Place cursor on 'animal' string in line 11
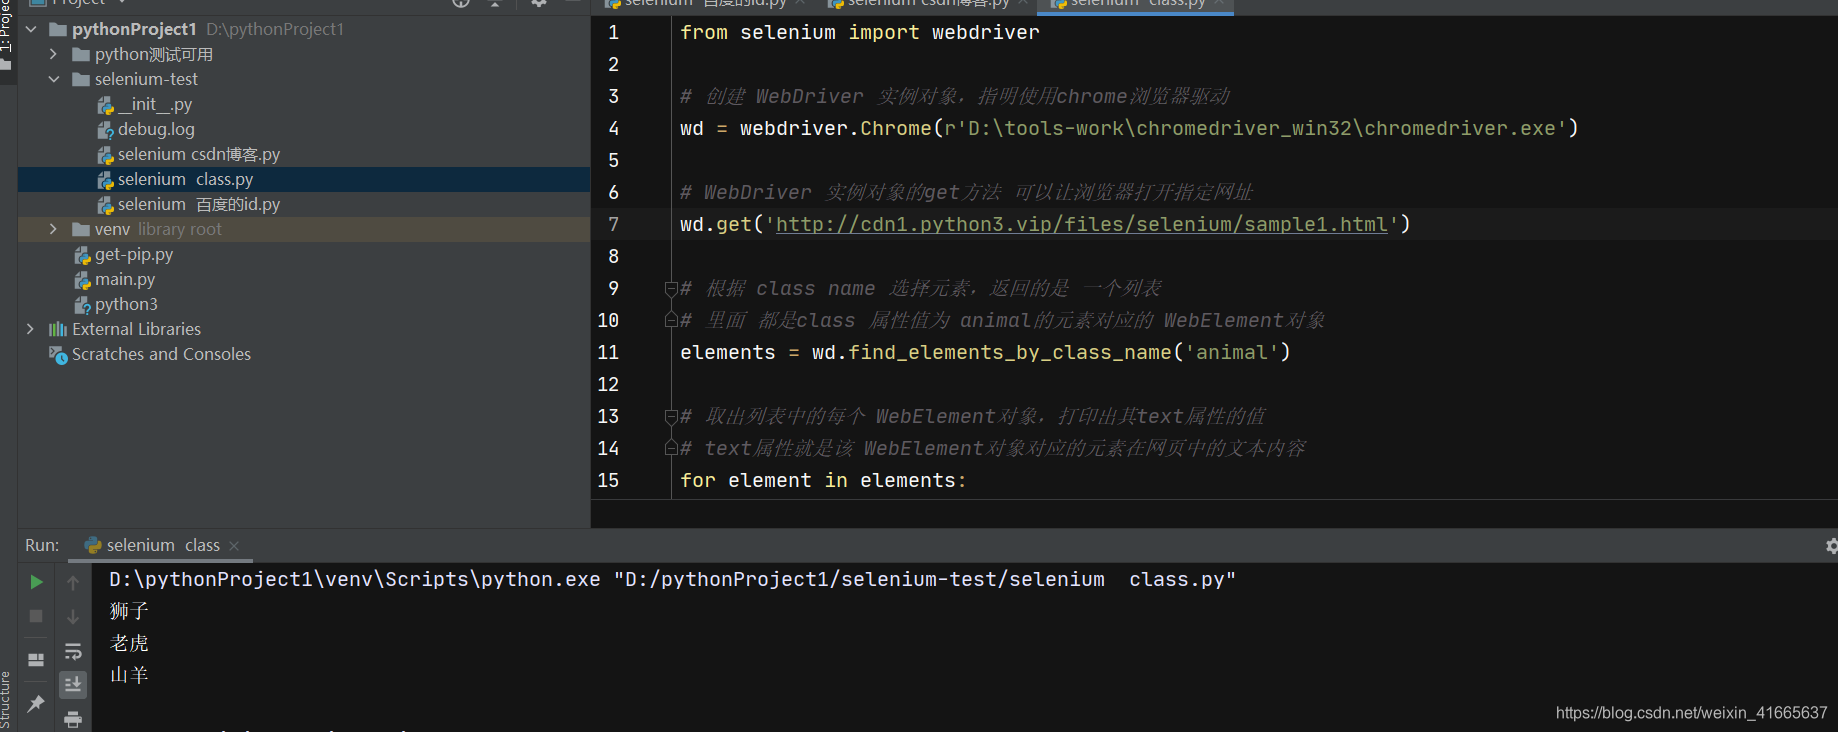 (x=1232, y=352)
